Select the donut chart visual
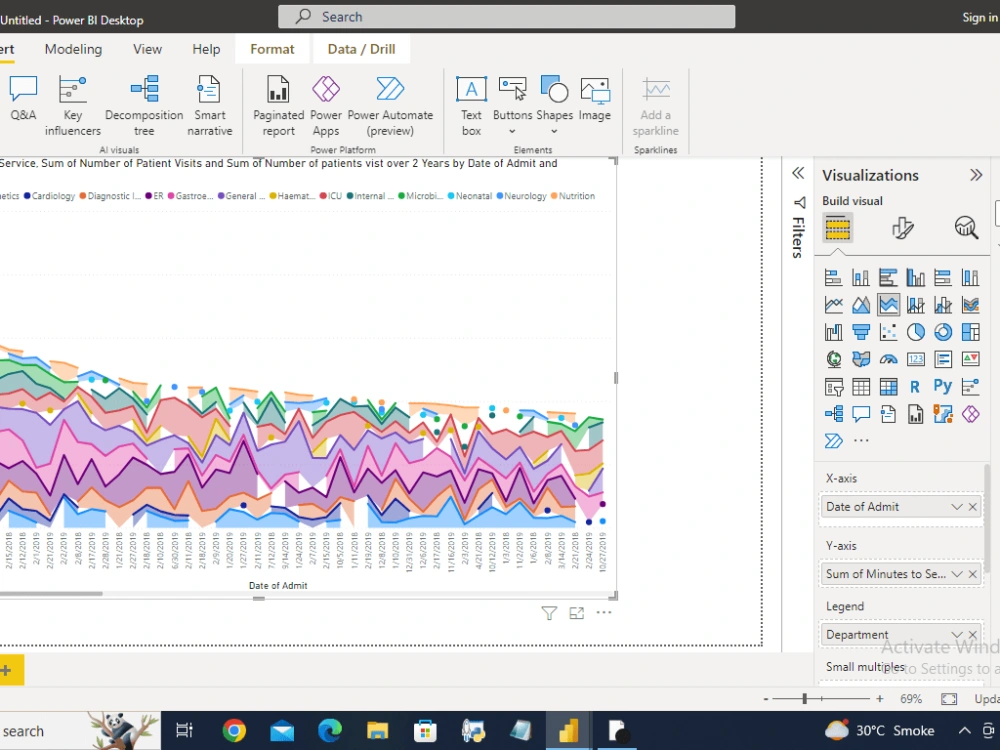 click(943, 332)
